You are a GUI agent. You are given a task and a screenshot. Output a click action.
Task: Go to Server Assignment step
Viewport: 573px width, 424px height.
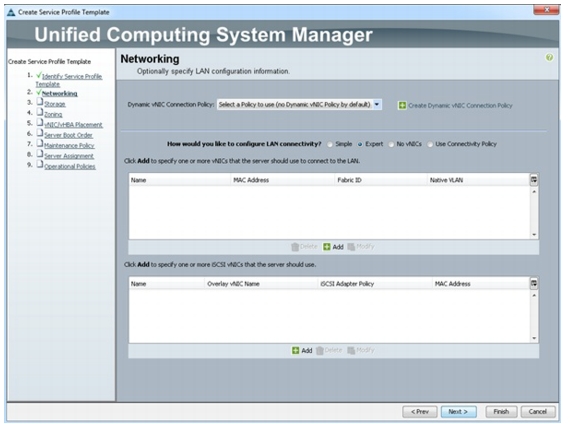click(x=69, y=156)
